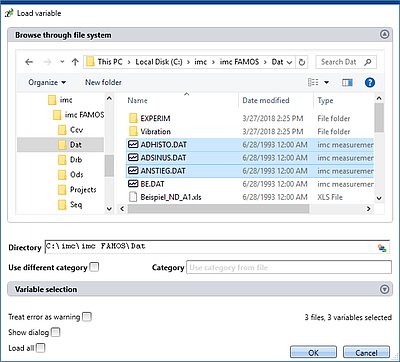The height and width of the screenshot is (362, 400).
Task: Select the Beispiel_ND_A1.xls file
Action: [x=250, y=197]
